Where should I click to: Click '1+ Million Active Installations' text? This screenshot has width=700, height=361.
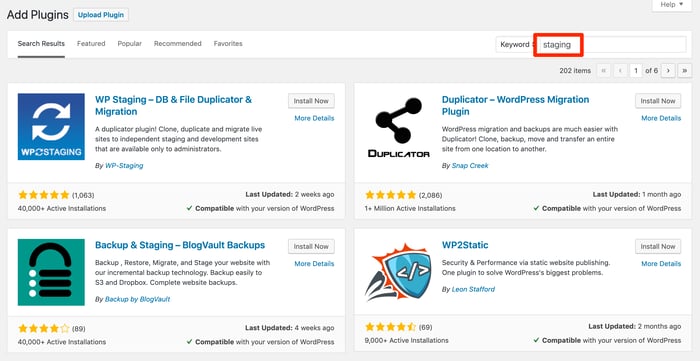410,208
